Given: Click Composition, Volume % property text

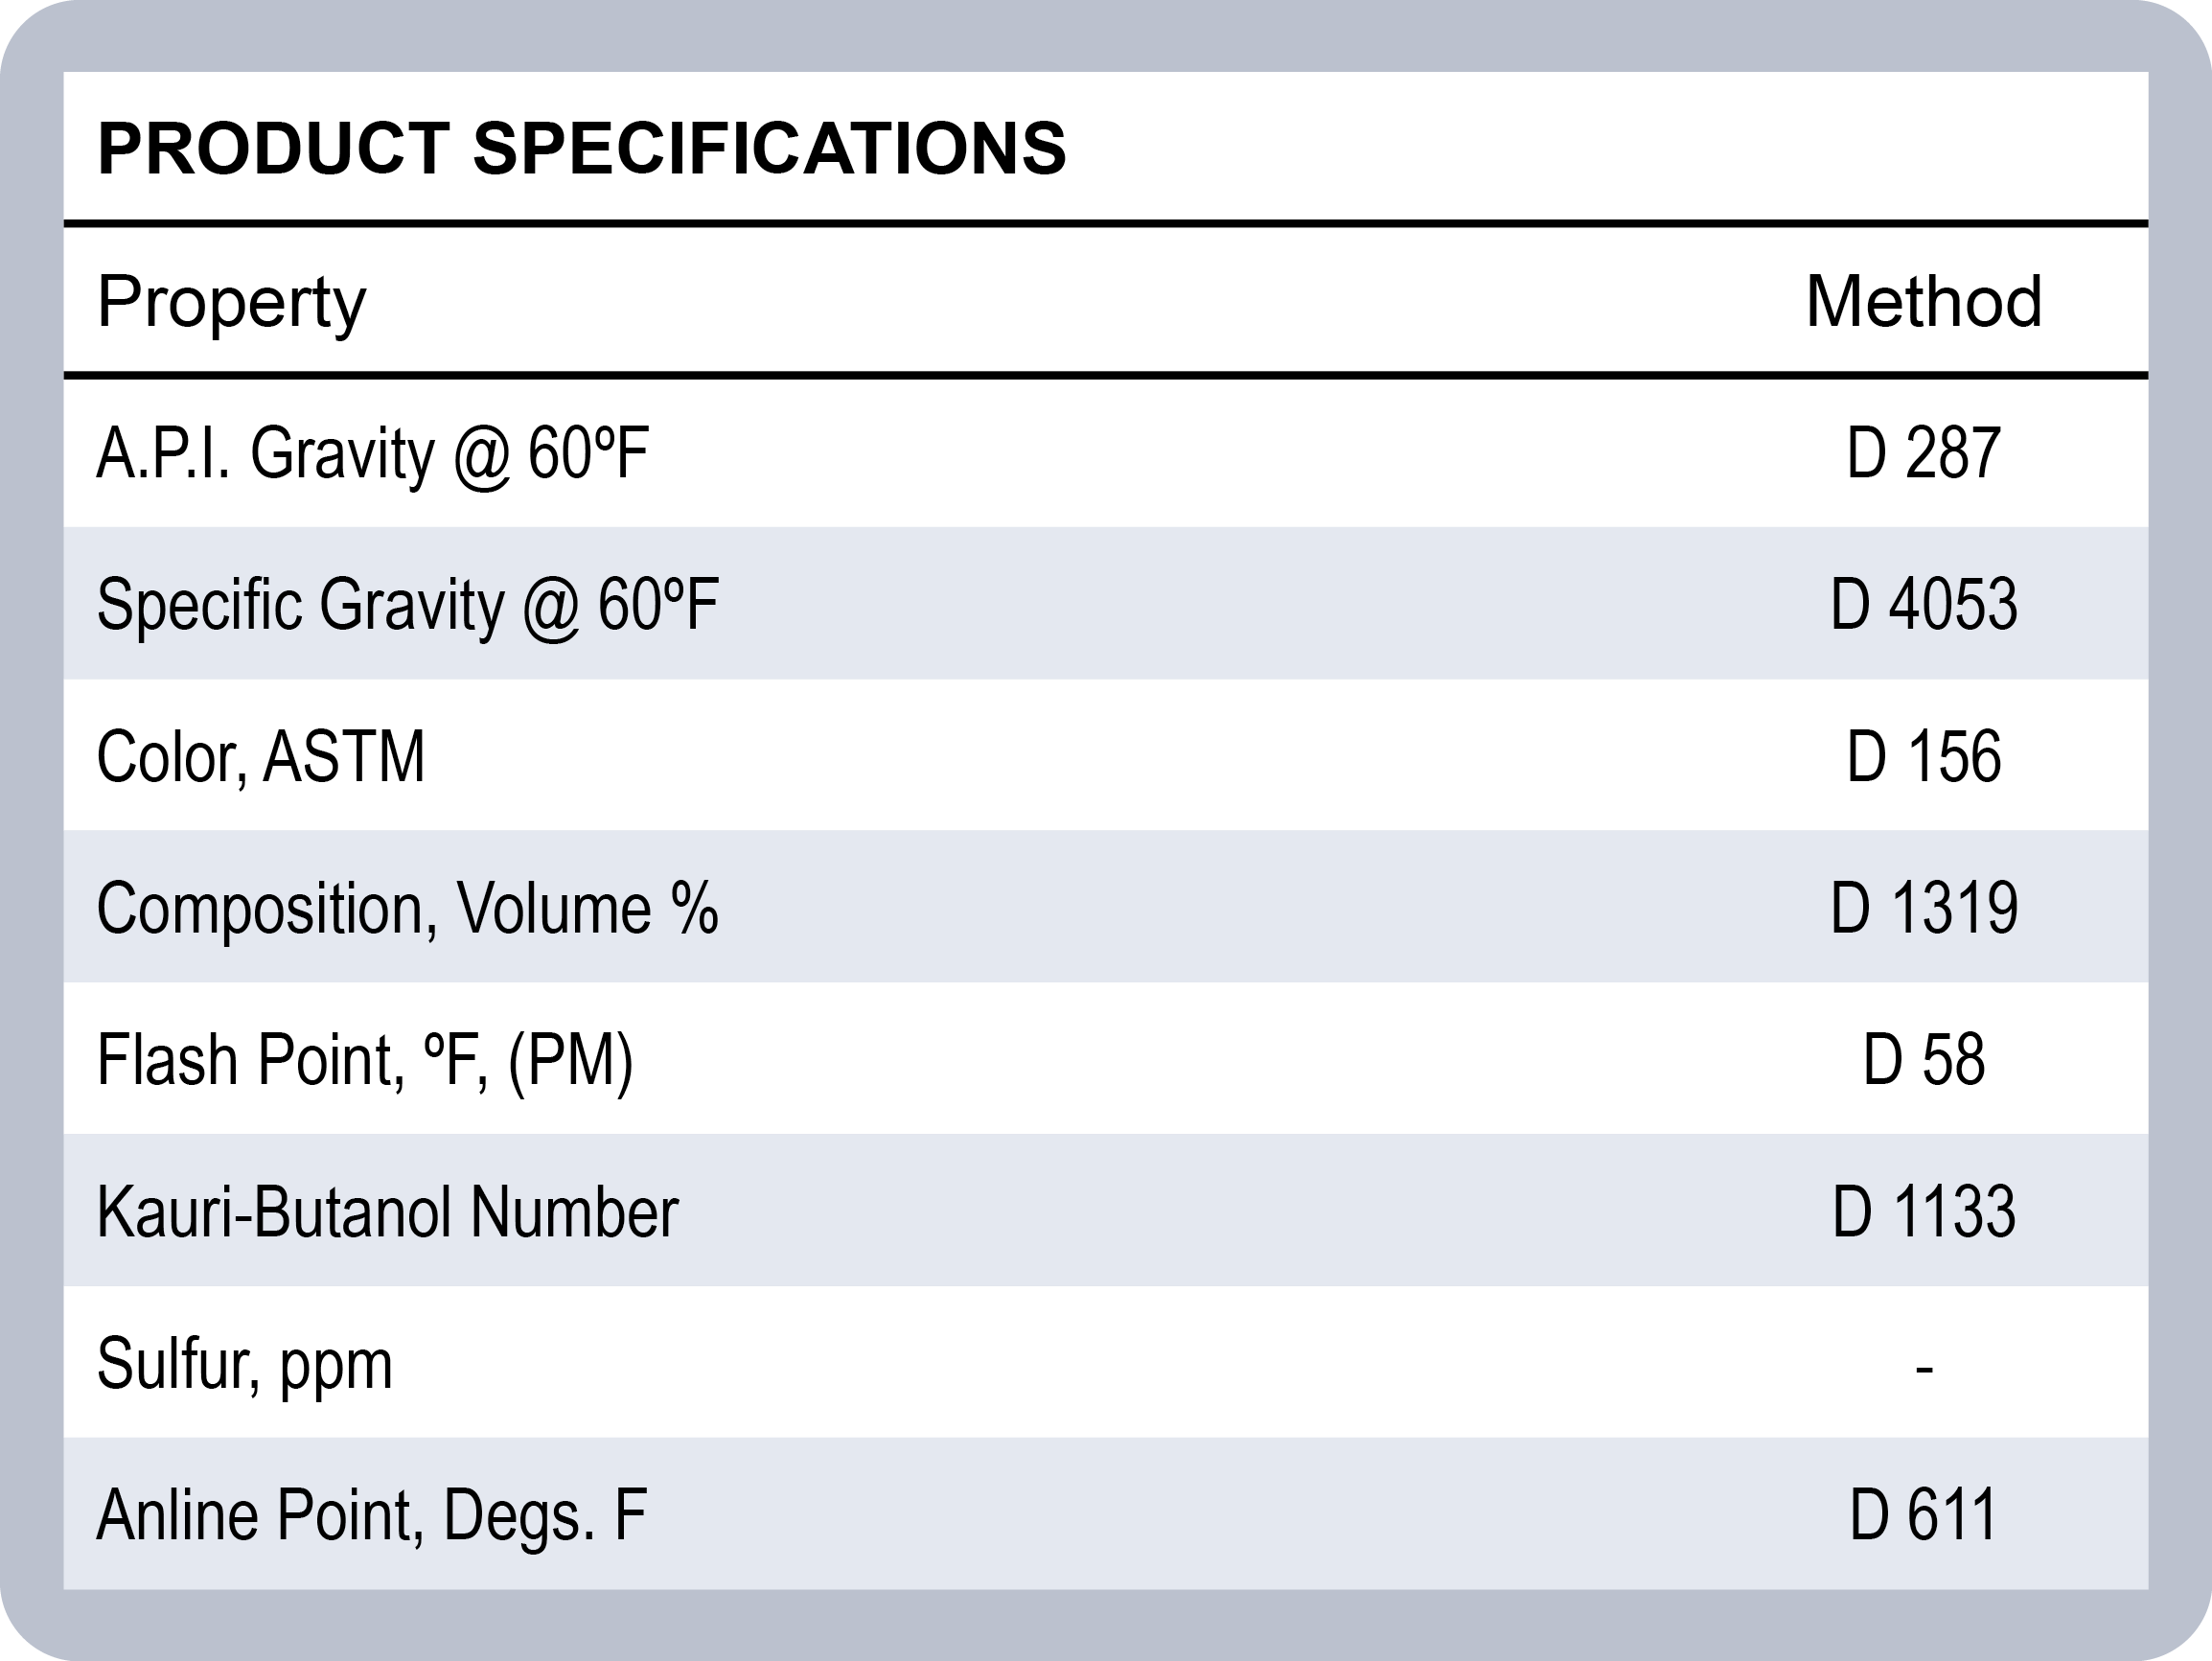Looking at the screenshot, I should pos(408,909).
